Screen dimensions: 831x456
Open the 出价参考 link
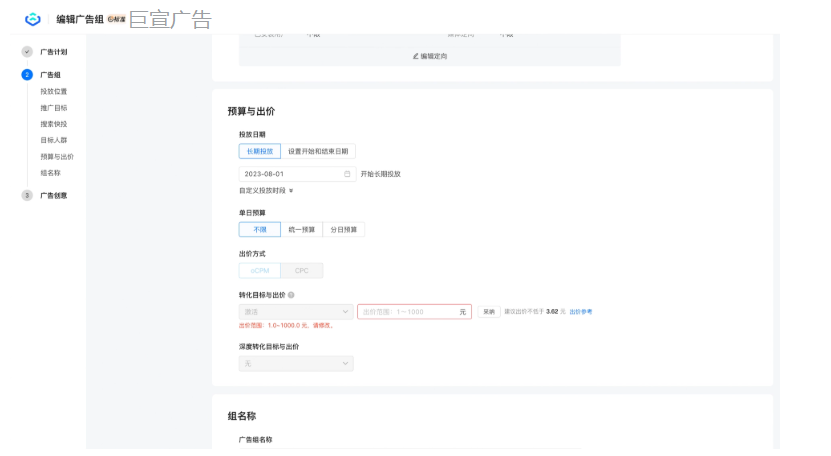click(x=581, y=312)
